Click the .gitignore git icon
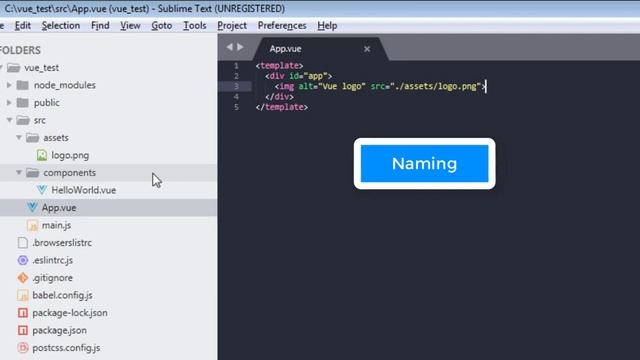The image size is (640, 360). pyautogui.click(x=23, y=278)
